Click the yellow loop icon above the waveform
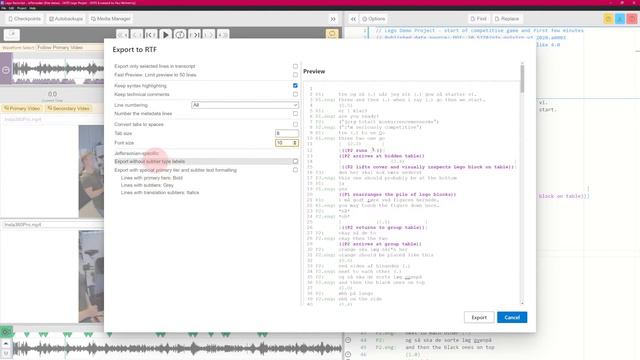 [x=332, y=34]
